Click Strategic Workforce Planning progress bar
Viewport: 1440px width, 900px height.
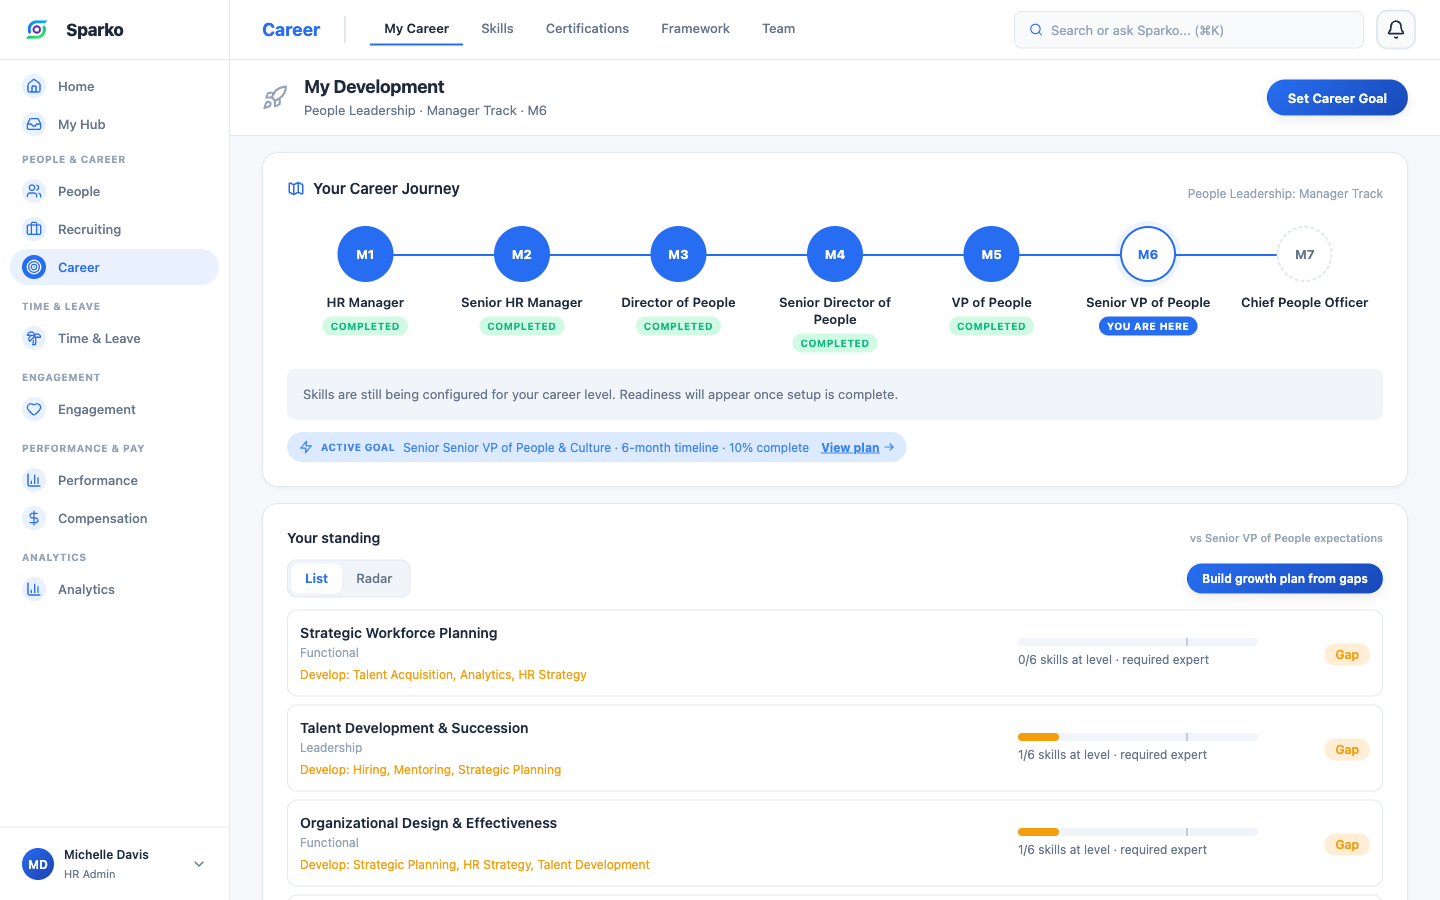pyautogui.click(x=1138, y=642)
